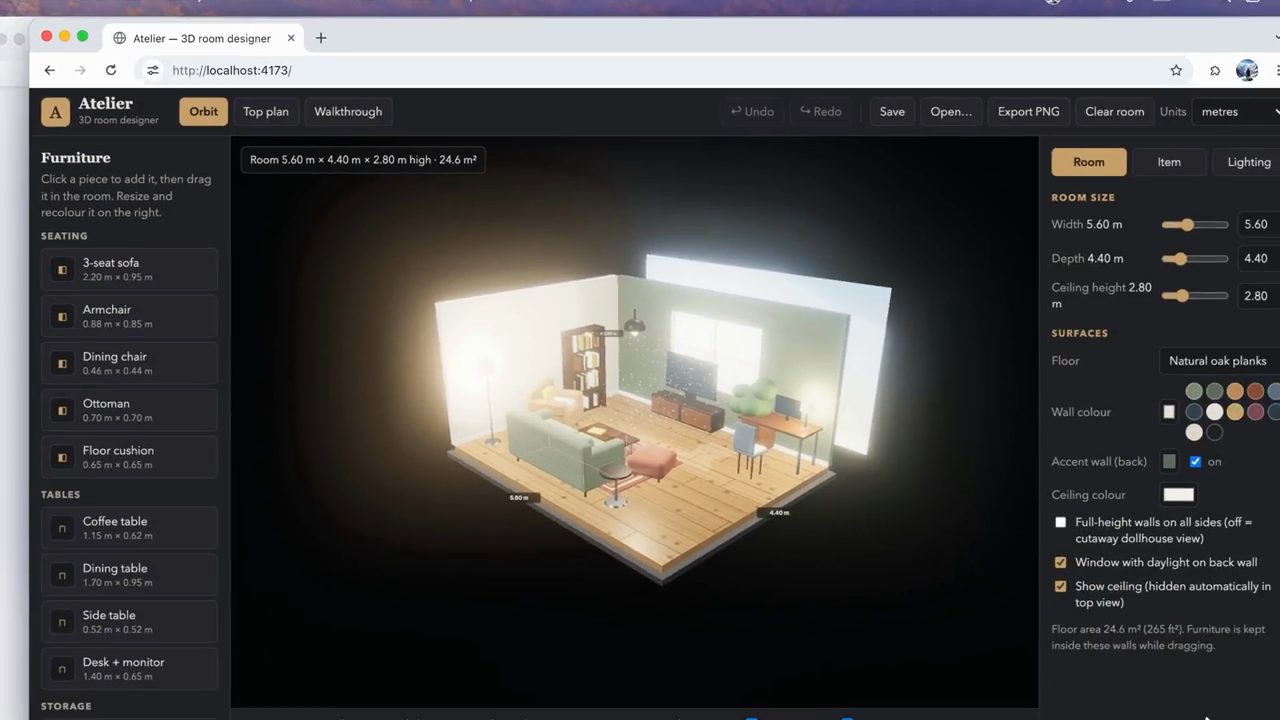1280x720 pixels.
Task: Open the Units metres dropdown
Action: tap(1236, 112)
